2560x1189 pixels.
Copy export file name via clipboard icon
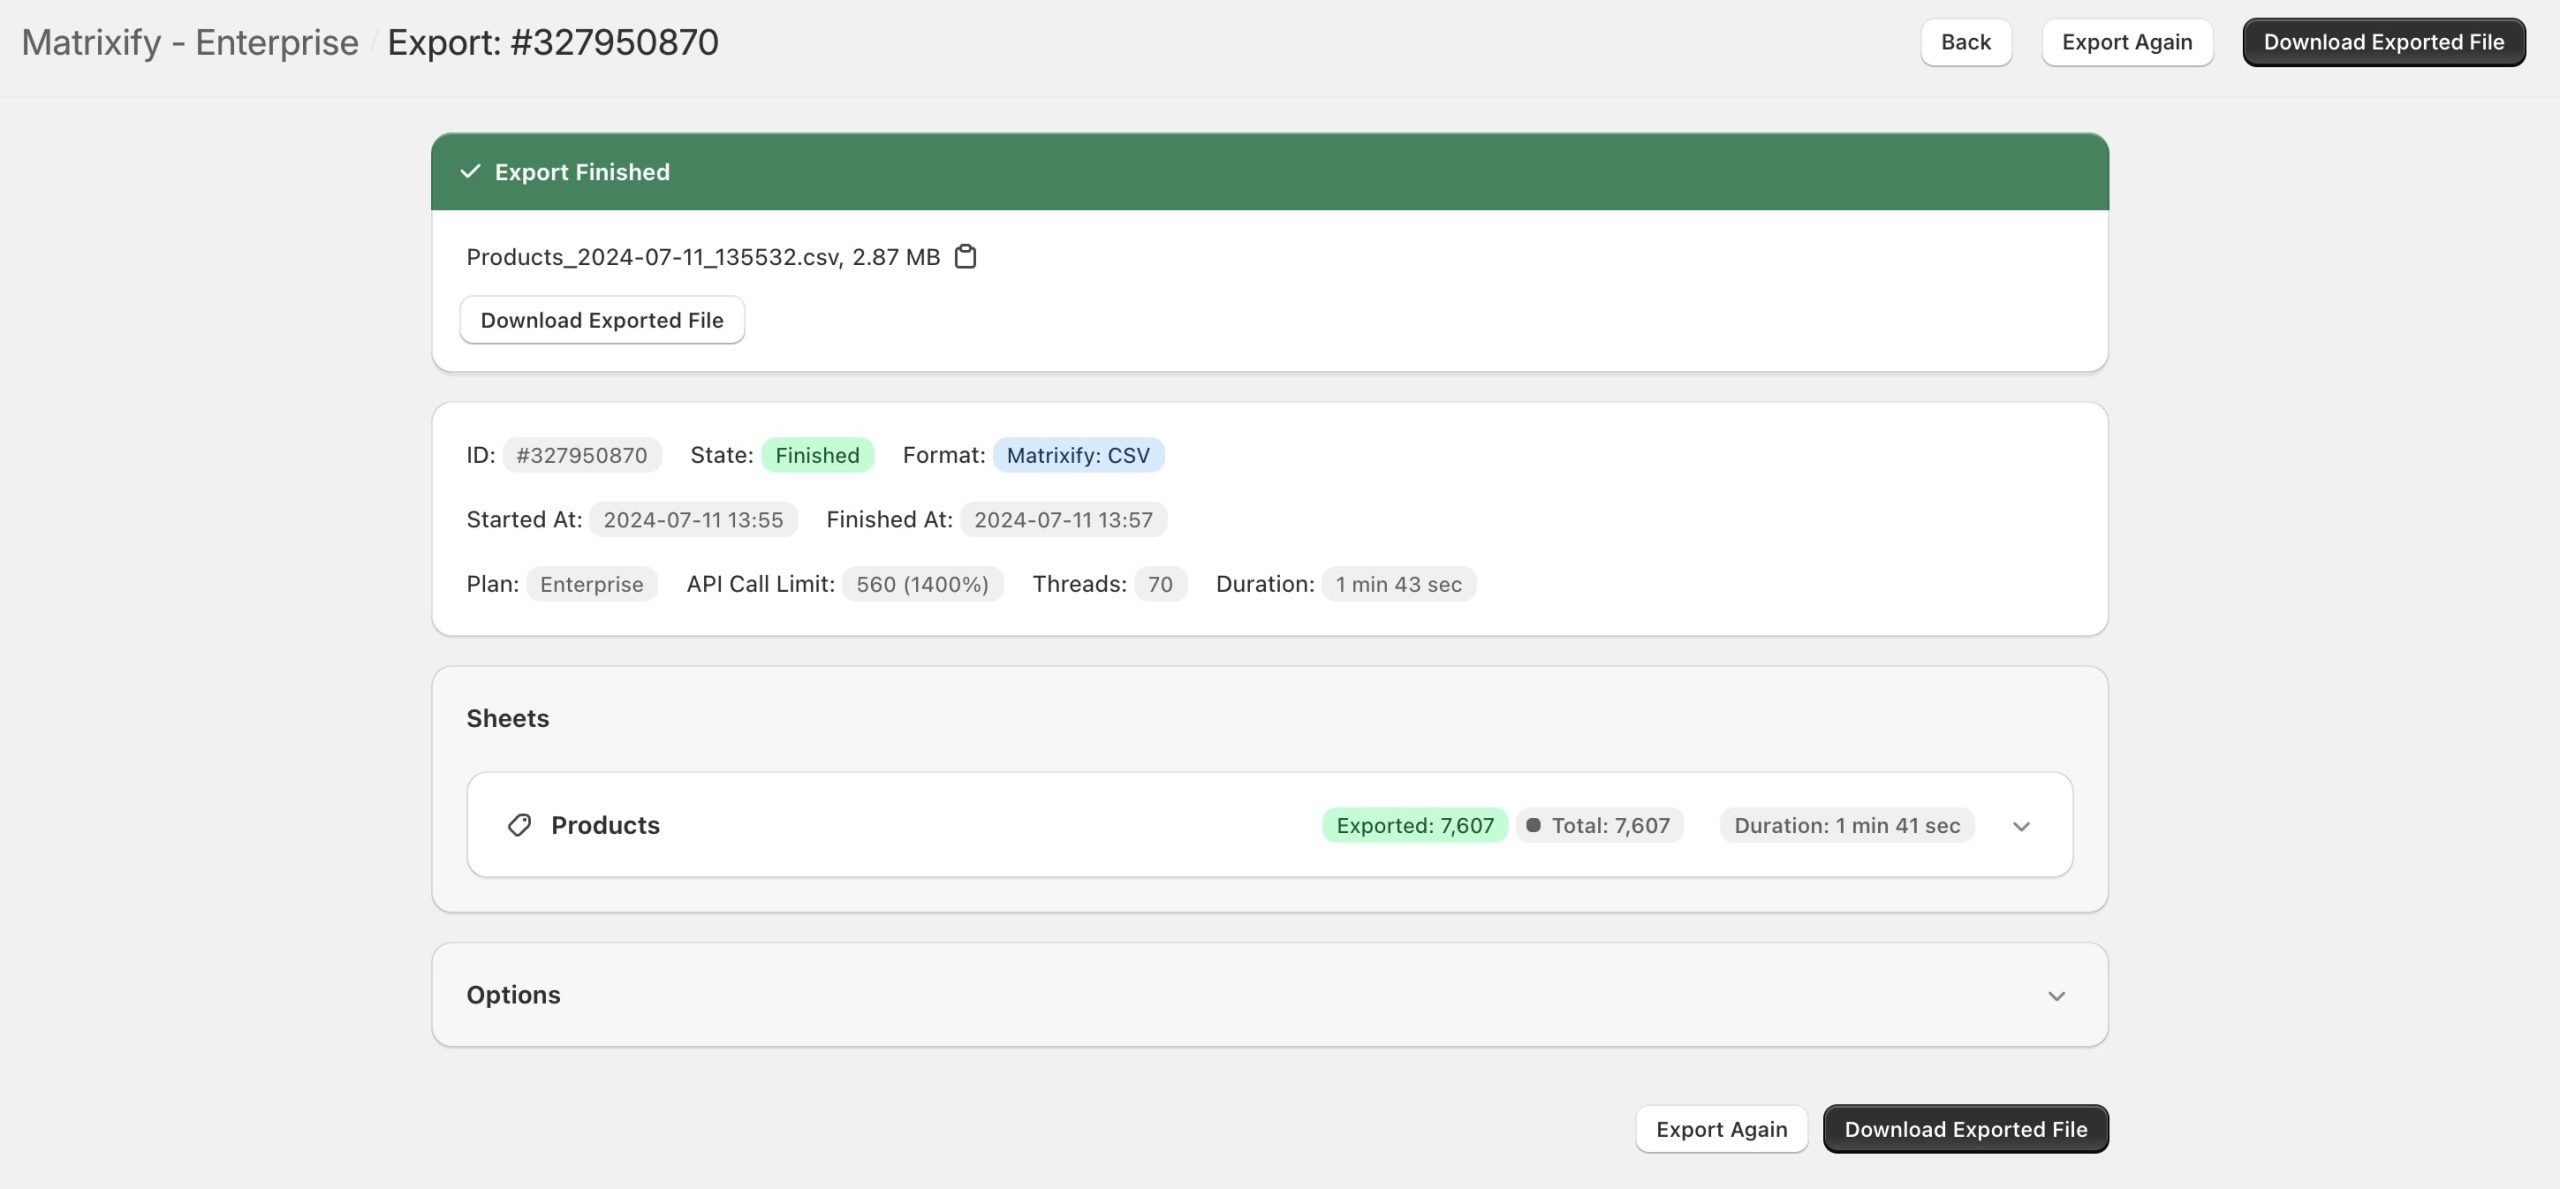pos(965,257)
